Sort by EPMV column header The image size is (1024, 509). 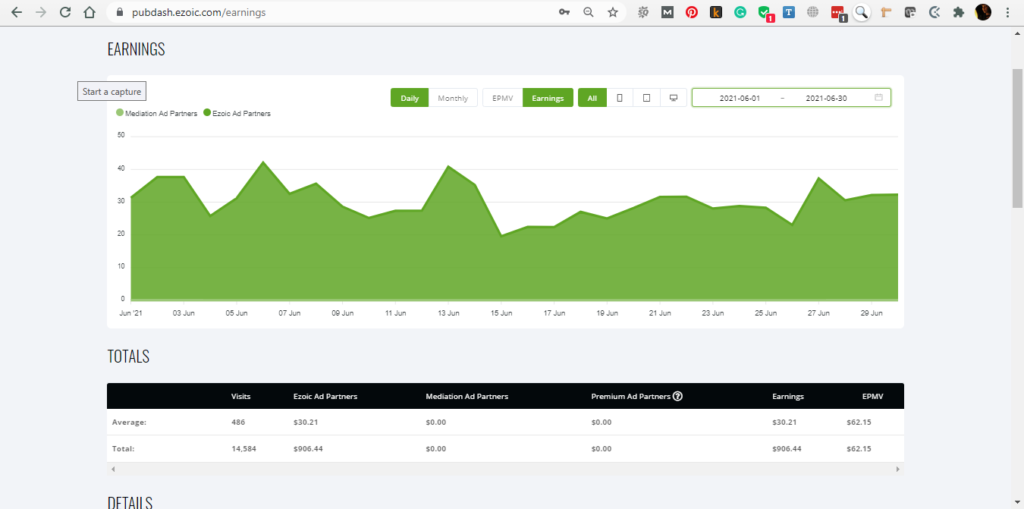coord(872,396)
